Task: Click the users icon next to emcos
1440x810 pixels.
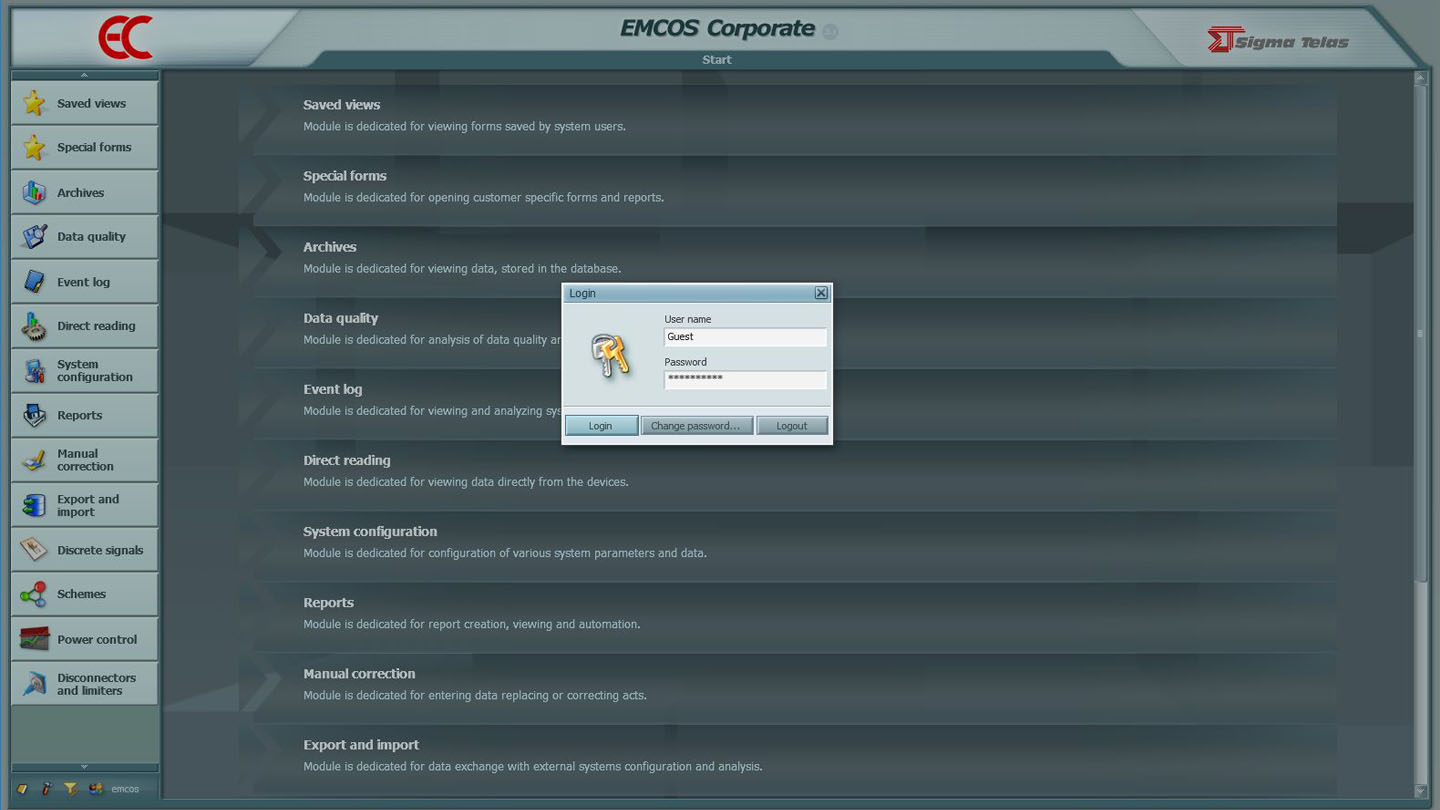Action: [x=96, y=789]
